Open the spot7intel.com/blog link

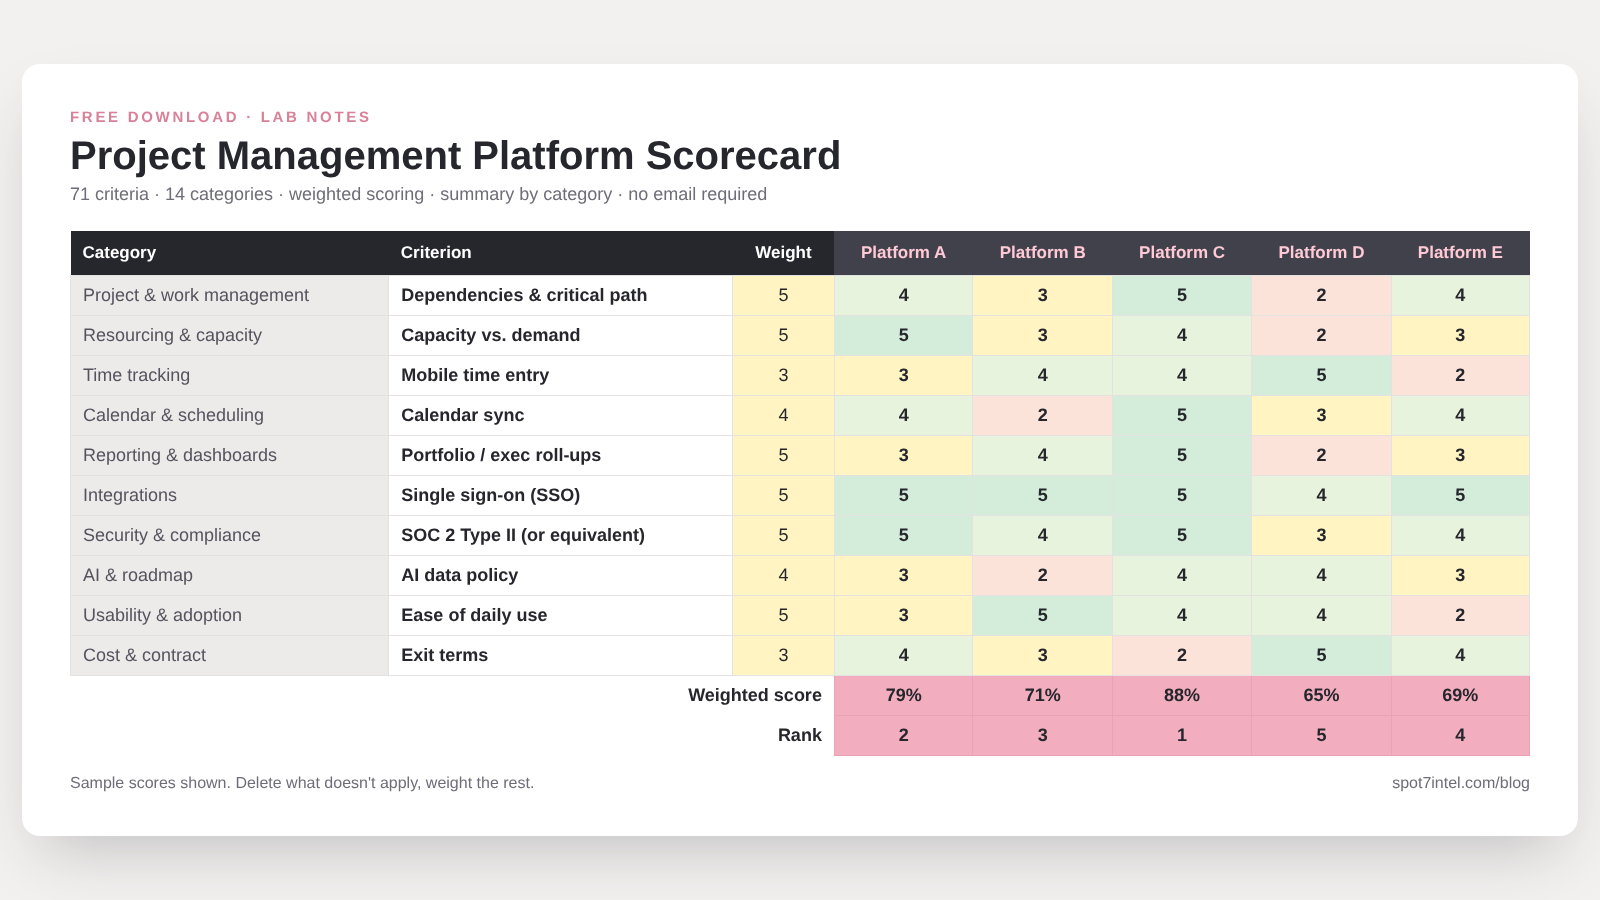pyautogui.click(x=1461, y=783)
